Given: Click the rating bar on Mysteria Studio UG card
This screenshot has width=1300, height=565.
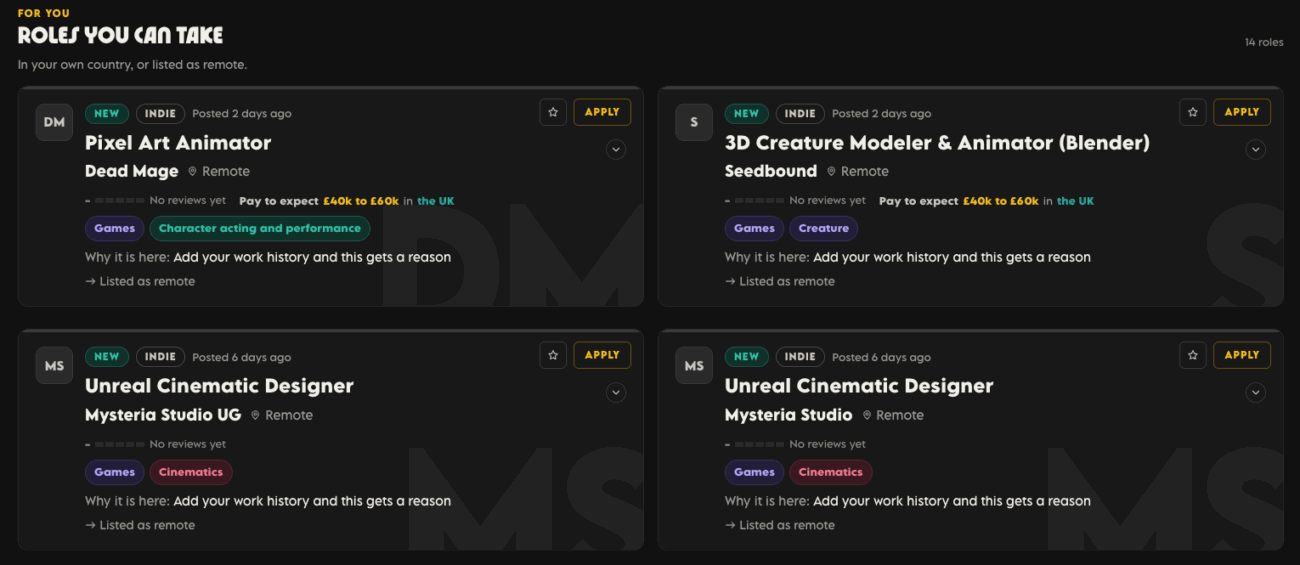Looking at the screenshot, I should [120, 444].
